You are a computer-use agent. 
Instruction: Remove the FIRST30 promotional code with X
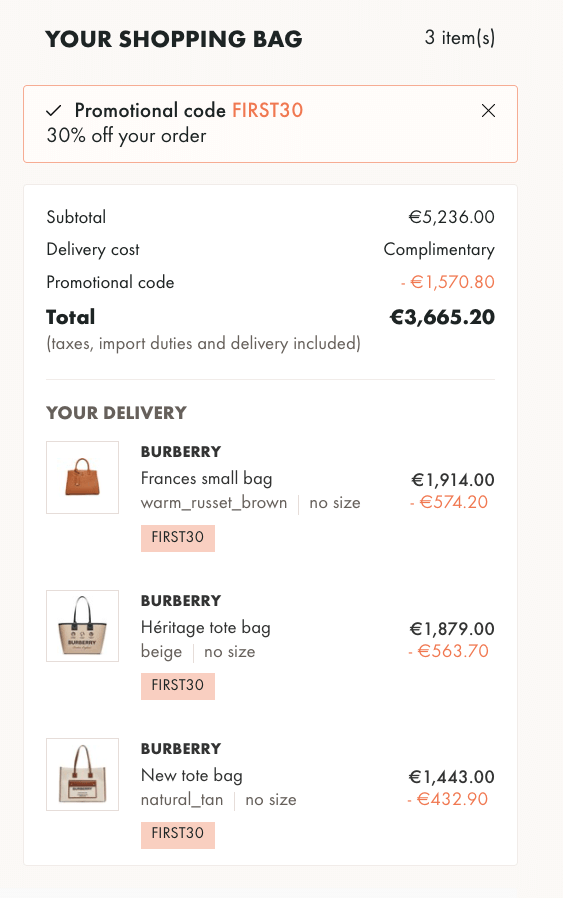pyautogui.click(x=488, y=111)
